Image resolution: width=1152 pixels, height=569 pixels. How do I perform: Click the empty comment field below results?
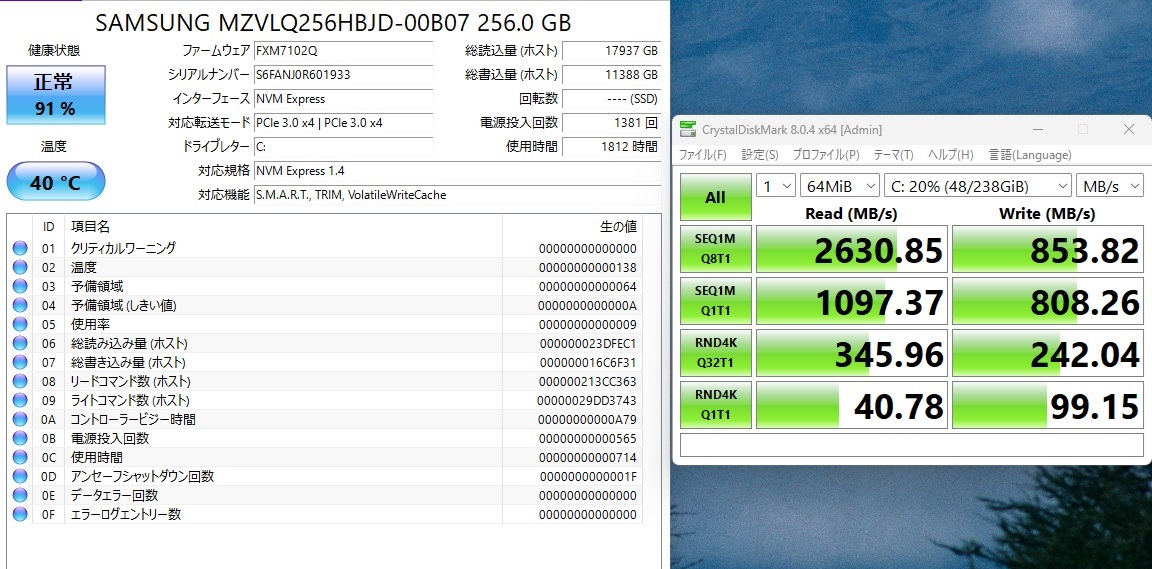[912, 445]
